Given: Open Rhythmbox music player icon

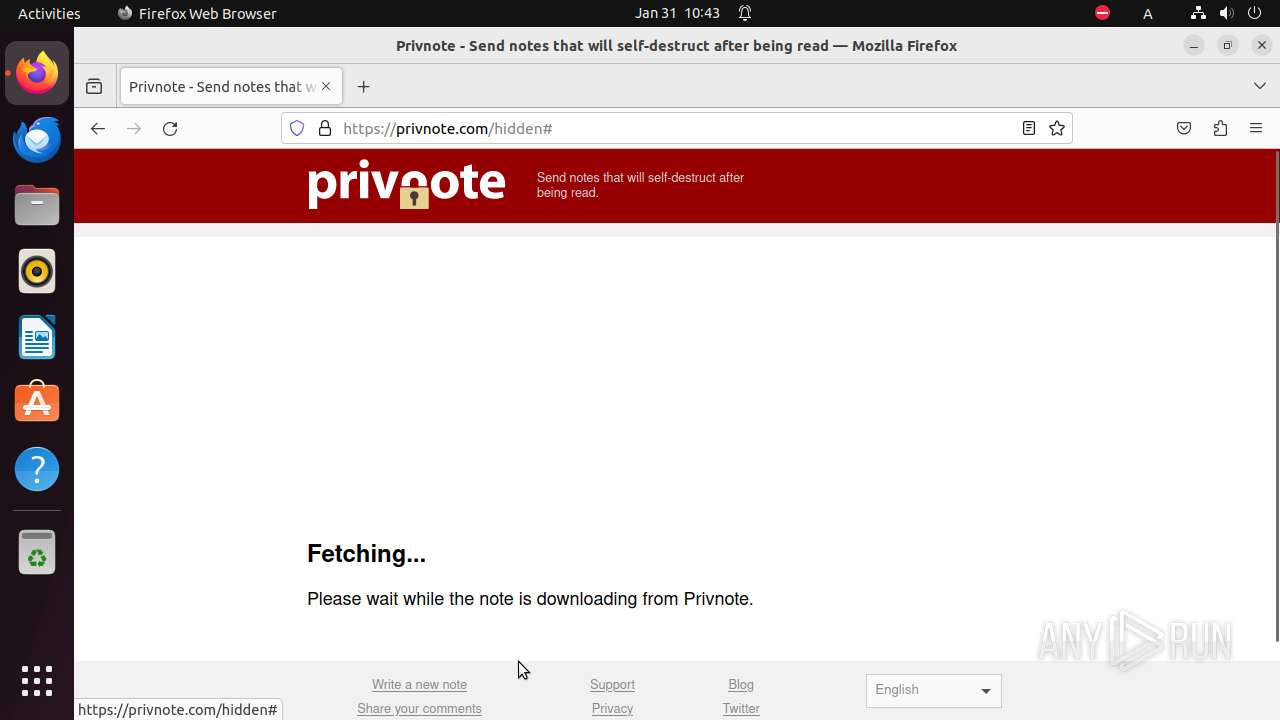Looking at the screenshot, I should point(37,271).
